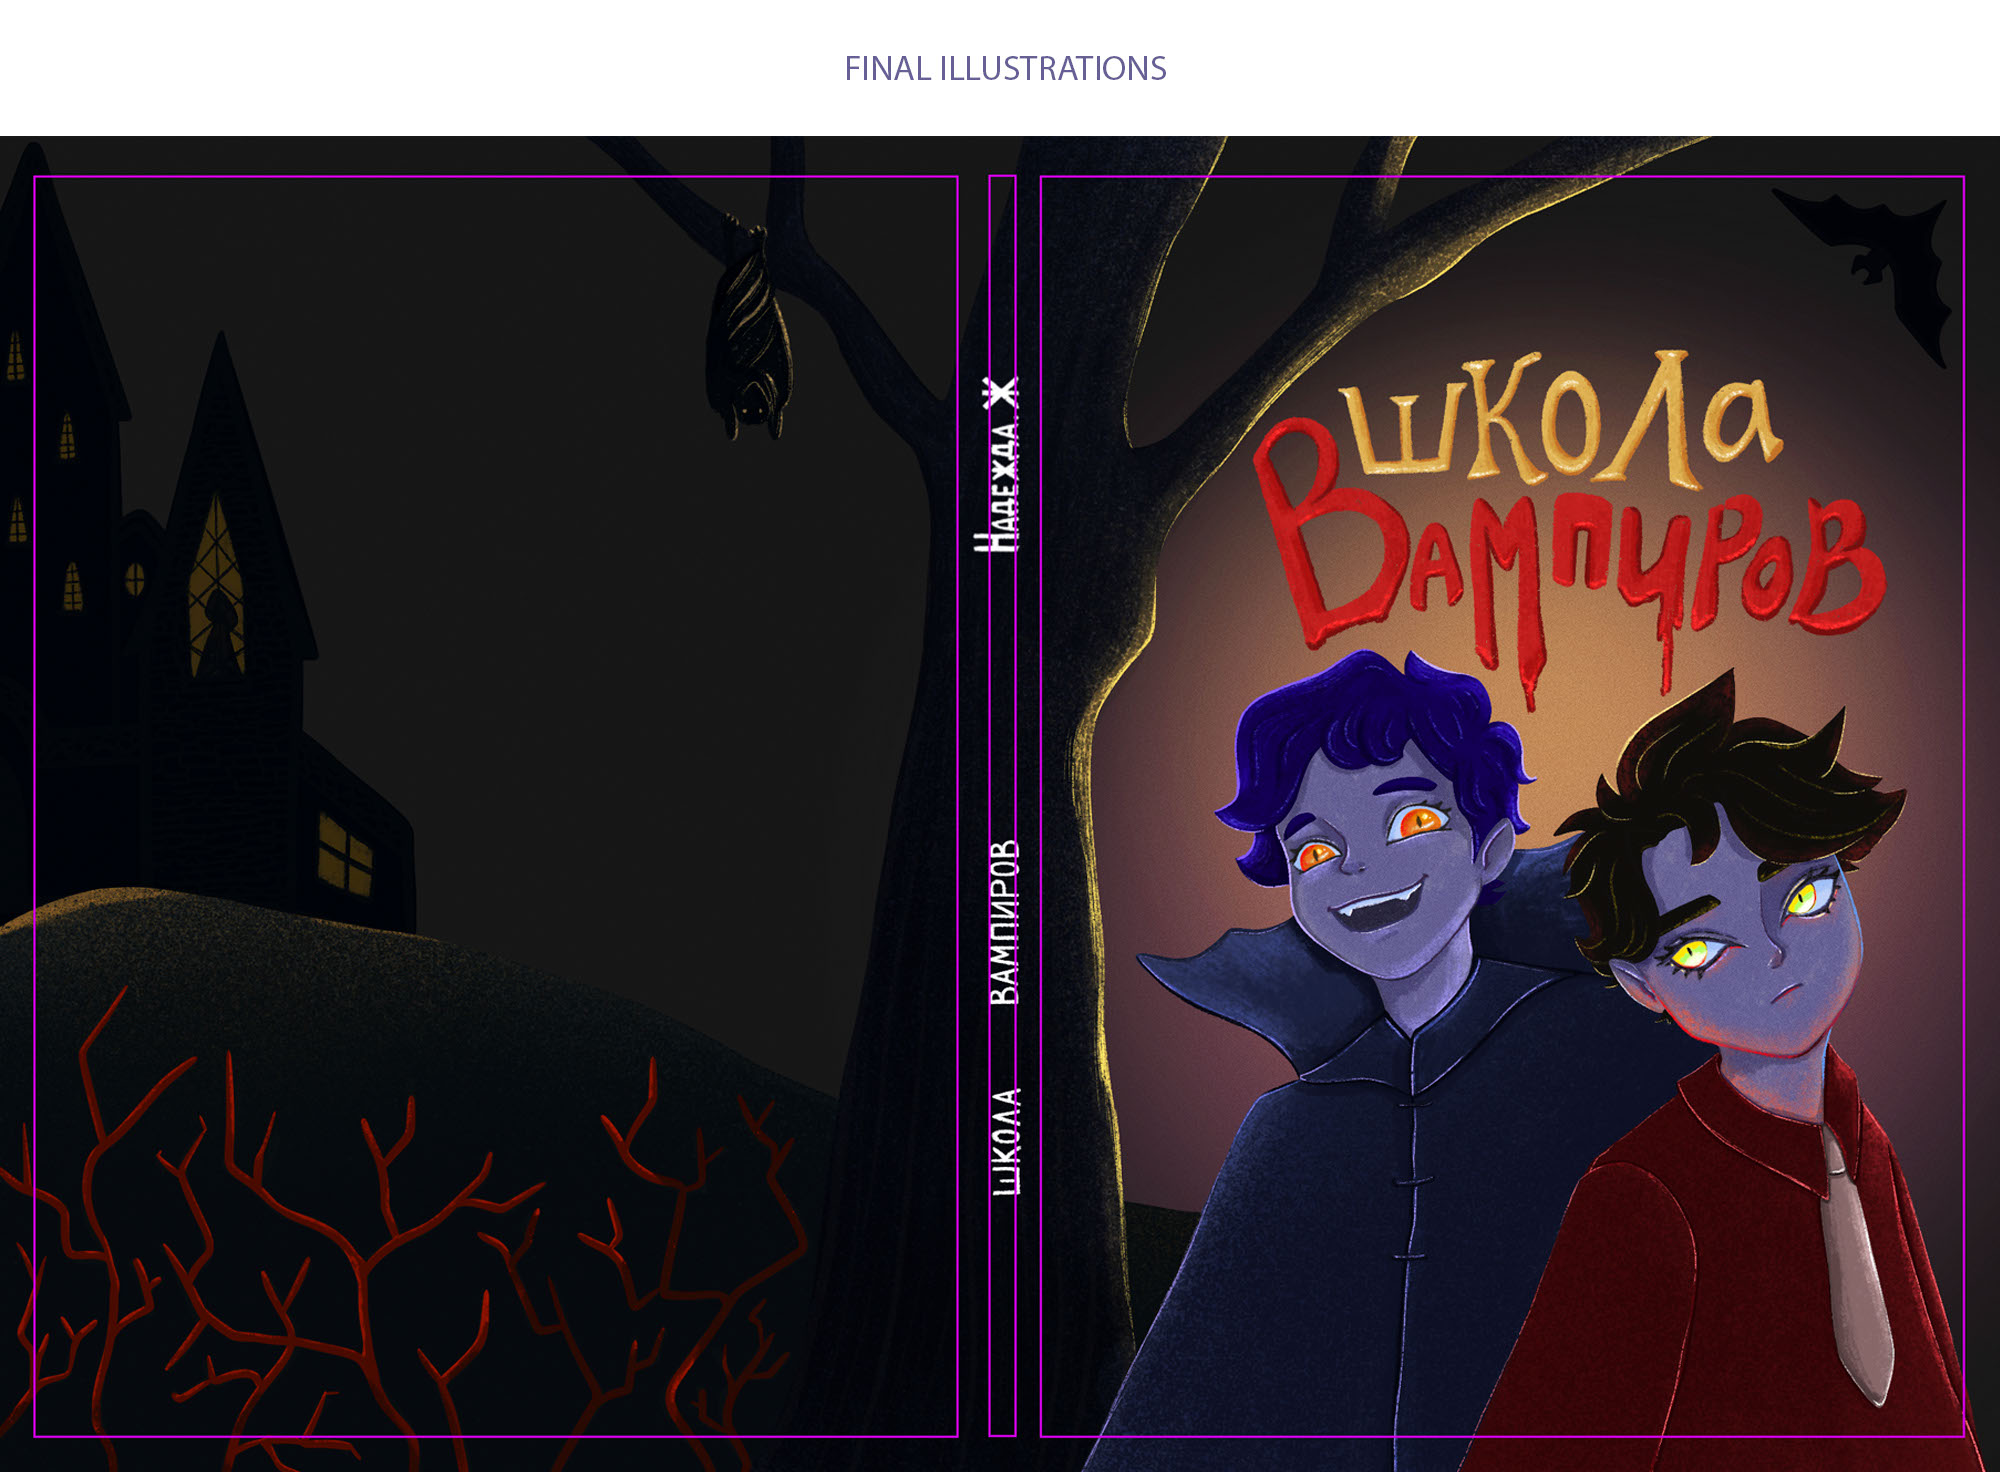Click the FINAL ILLUSTRATIONS heading text
This screenshot has width=2000, height=1472.
point(1005,68)
